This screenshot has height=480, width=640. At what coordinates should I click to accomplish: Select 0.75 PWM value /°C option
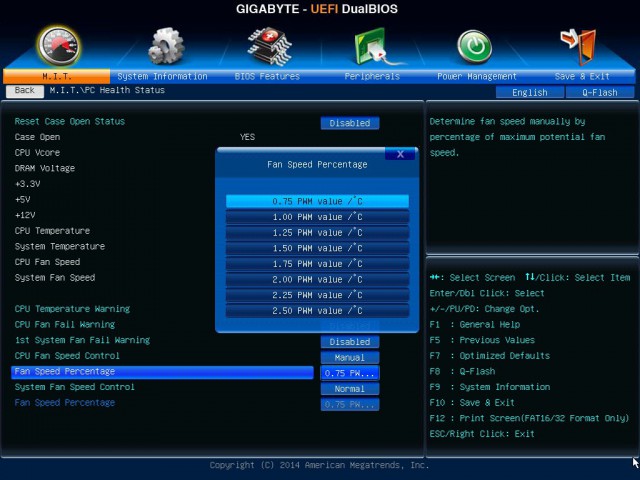(x=317, y=201)
